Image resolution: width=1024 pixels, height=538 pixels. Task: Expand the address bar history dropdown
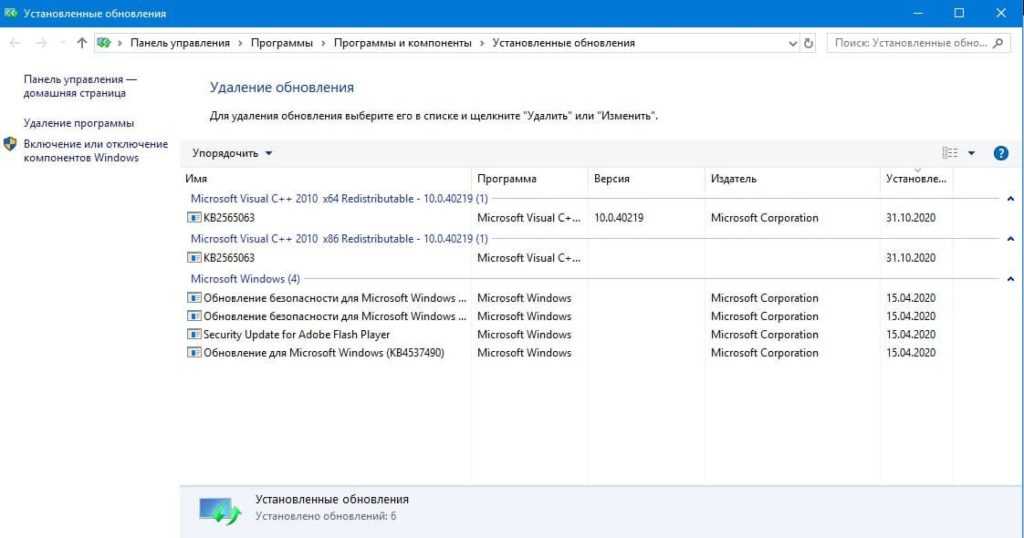coord(792,43)
